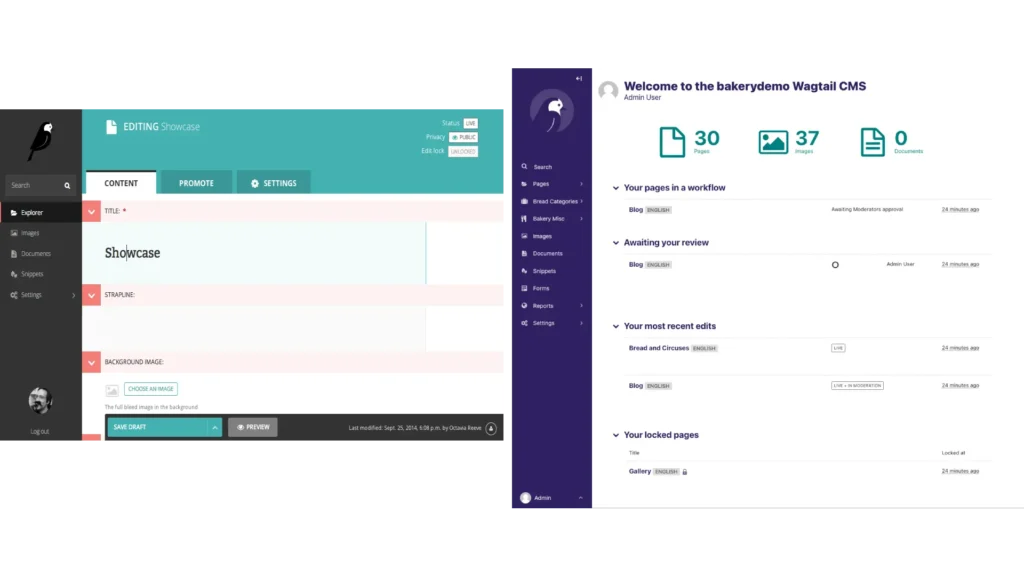Viewport: 1024px width, 576px height.
Task: Collapse the purple sidebar with arrow icon
Action: tap(578, 78)
